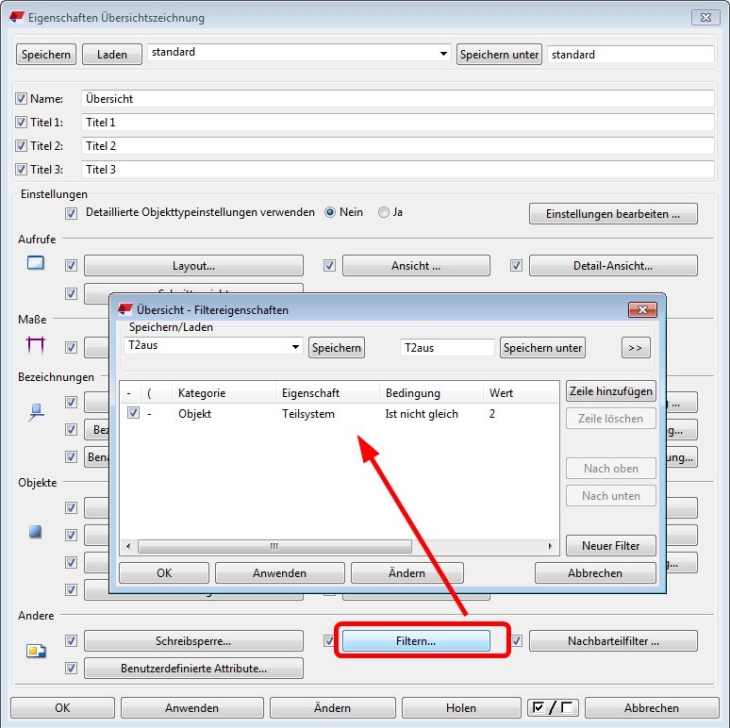Click the filter list scroll right arrow
This screenshot has width=730, height=728.
[x=551, y=546]
